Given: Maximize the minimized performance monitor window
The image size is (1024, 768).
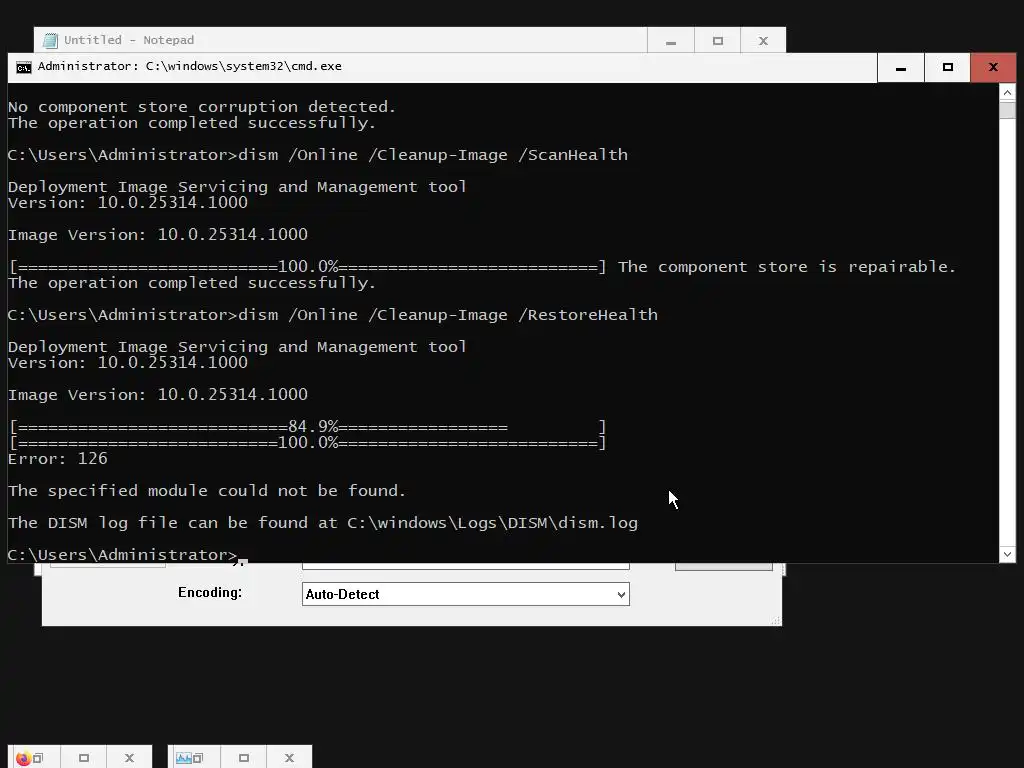Looking at the screenshot, I should click(244, 758).
